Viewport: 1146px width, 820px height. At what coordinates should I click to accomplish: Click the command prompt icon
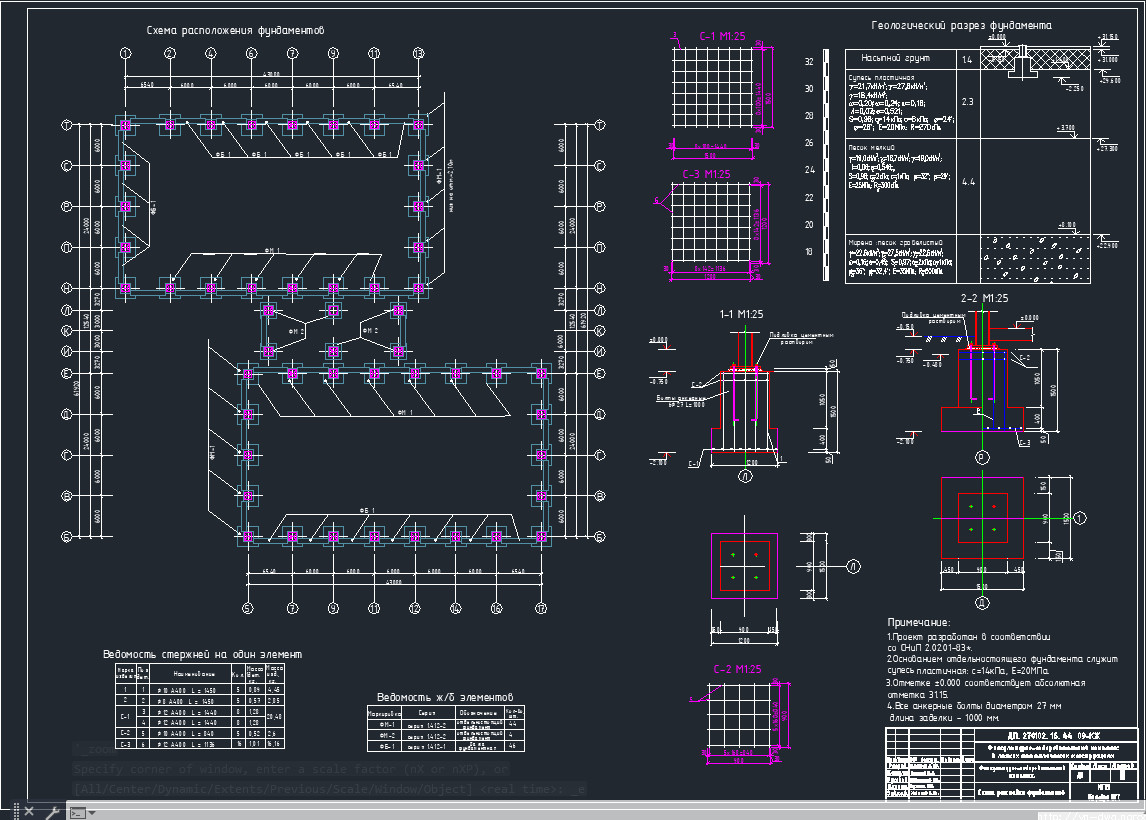[x=76, y=812]
